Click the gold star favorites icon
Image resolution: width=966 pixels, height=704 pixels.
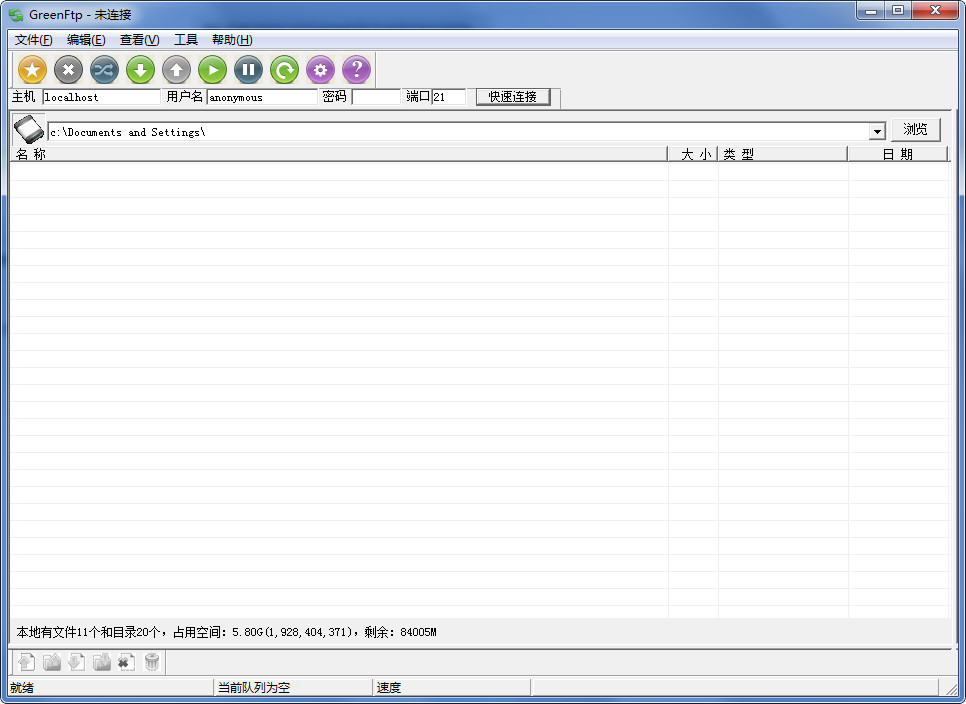(33, 70)
